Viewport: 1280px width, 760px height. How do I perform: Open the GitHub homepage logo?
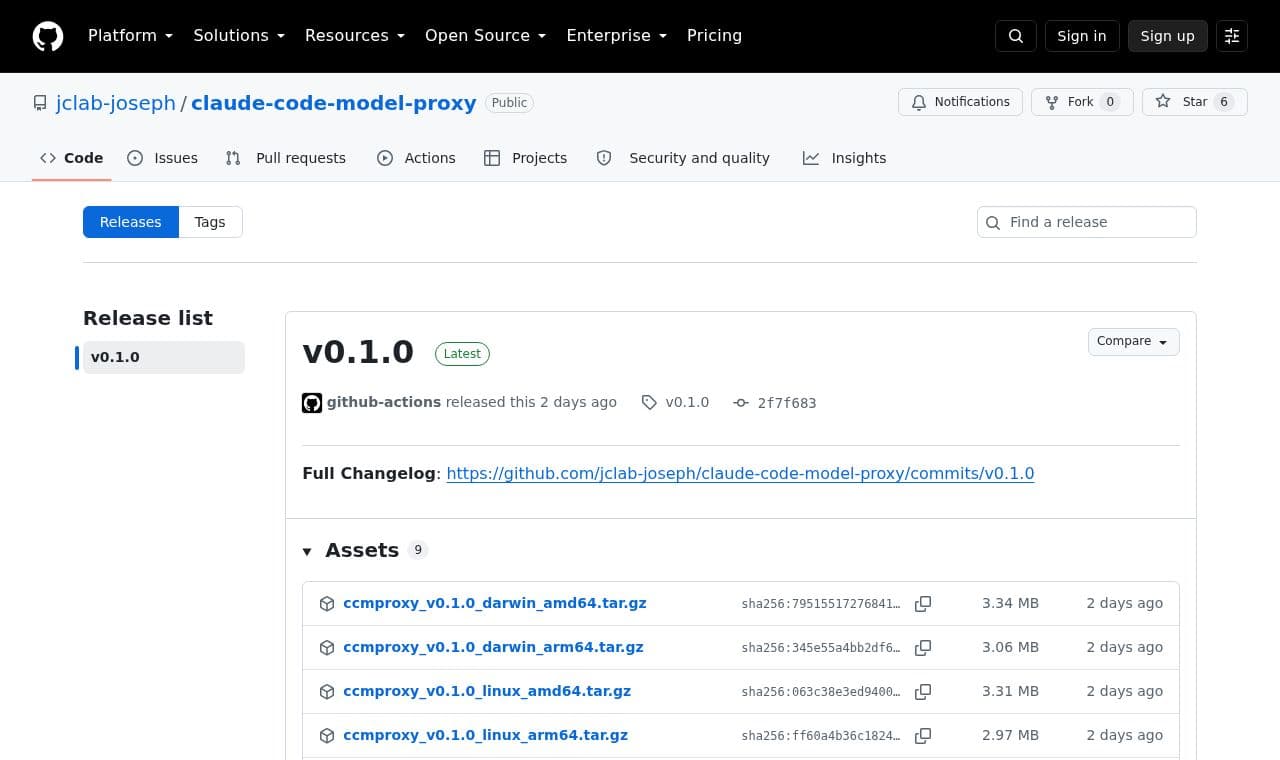coord(48,36)
